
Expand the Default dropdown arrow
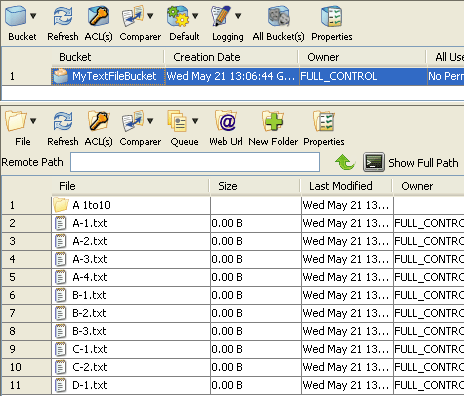click(195, 16)
